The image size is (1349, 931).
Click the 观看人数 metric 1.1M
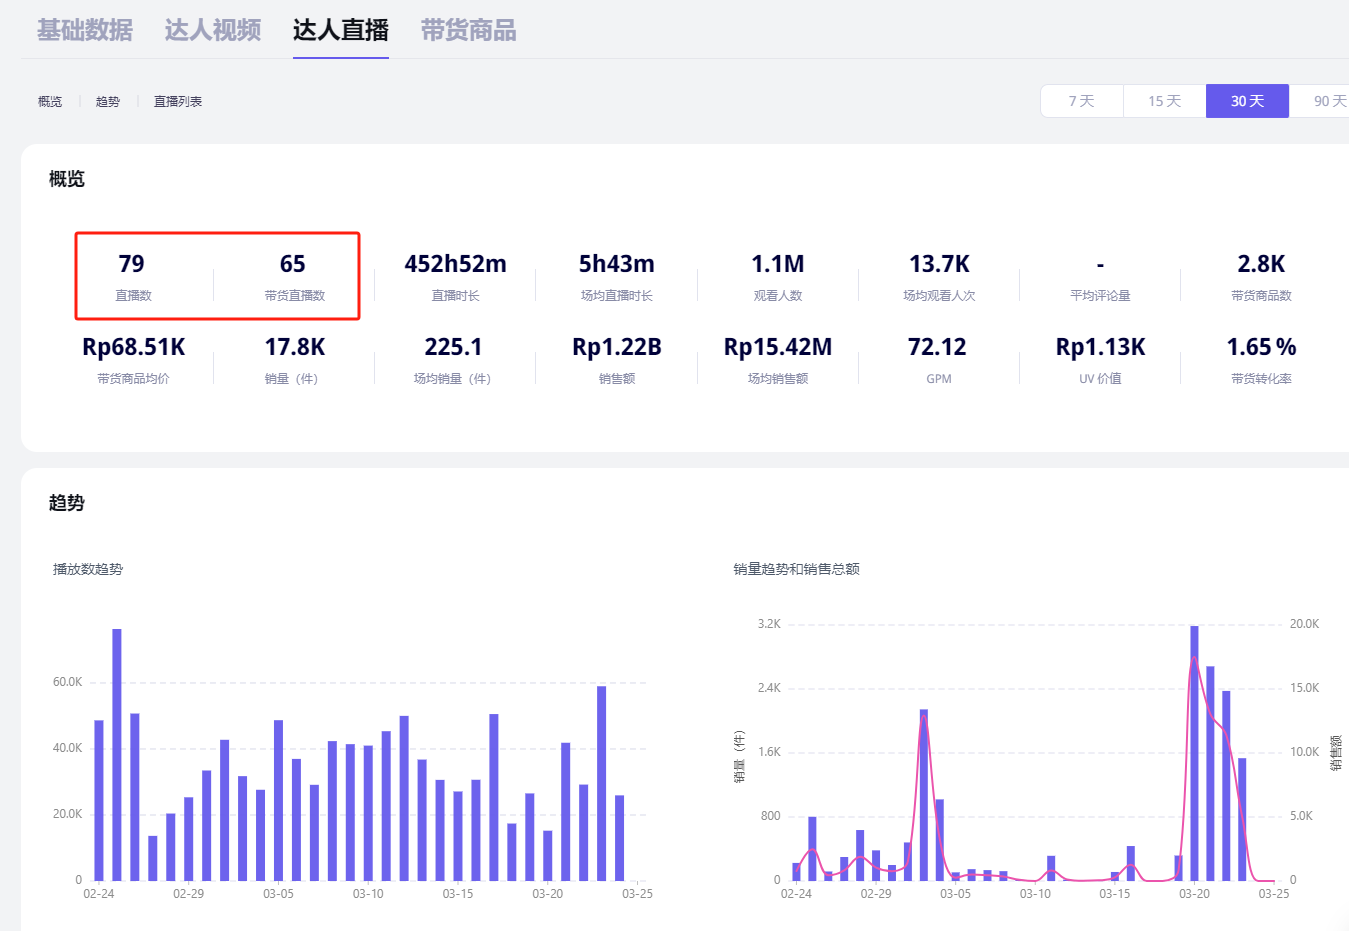(x=778, y=264)
